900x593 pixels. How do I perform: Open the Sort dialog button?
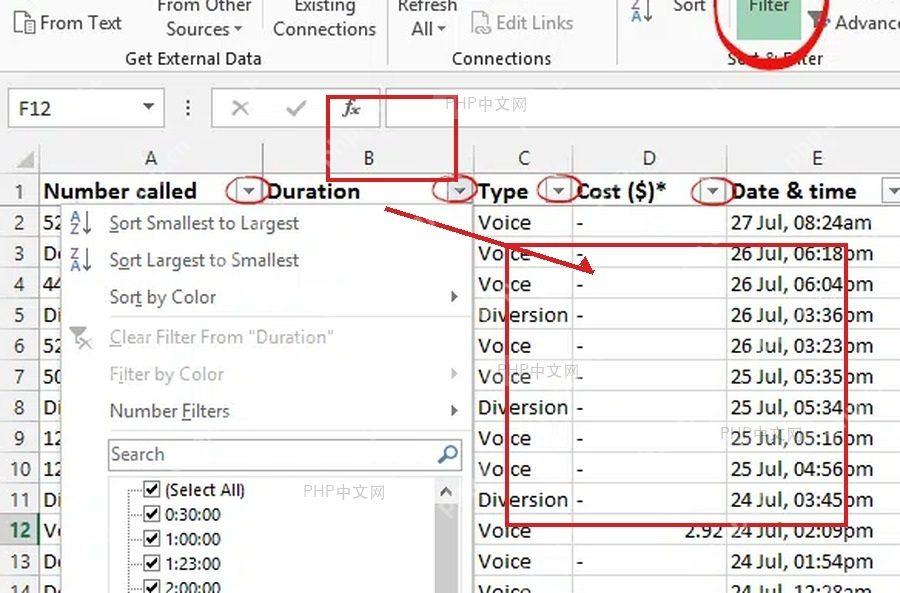pos(689,7)
